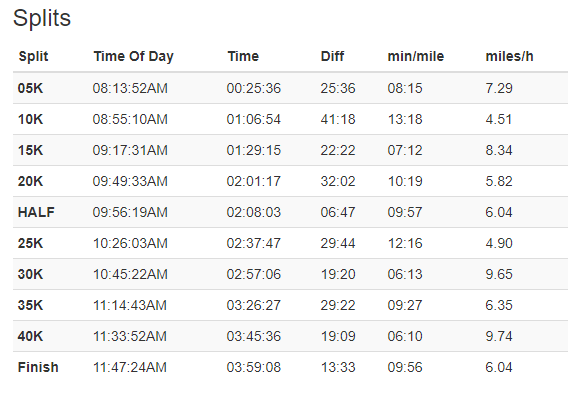The height and width of the screenshot is (393, 575).
Task: Click the Finish row label
Action: 38,367
